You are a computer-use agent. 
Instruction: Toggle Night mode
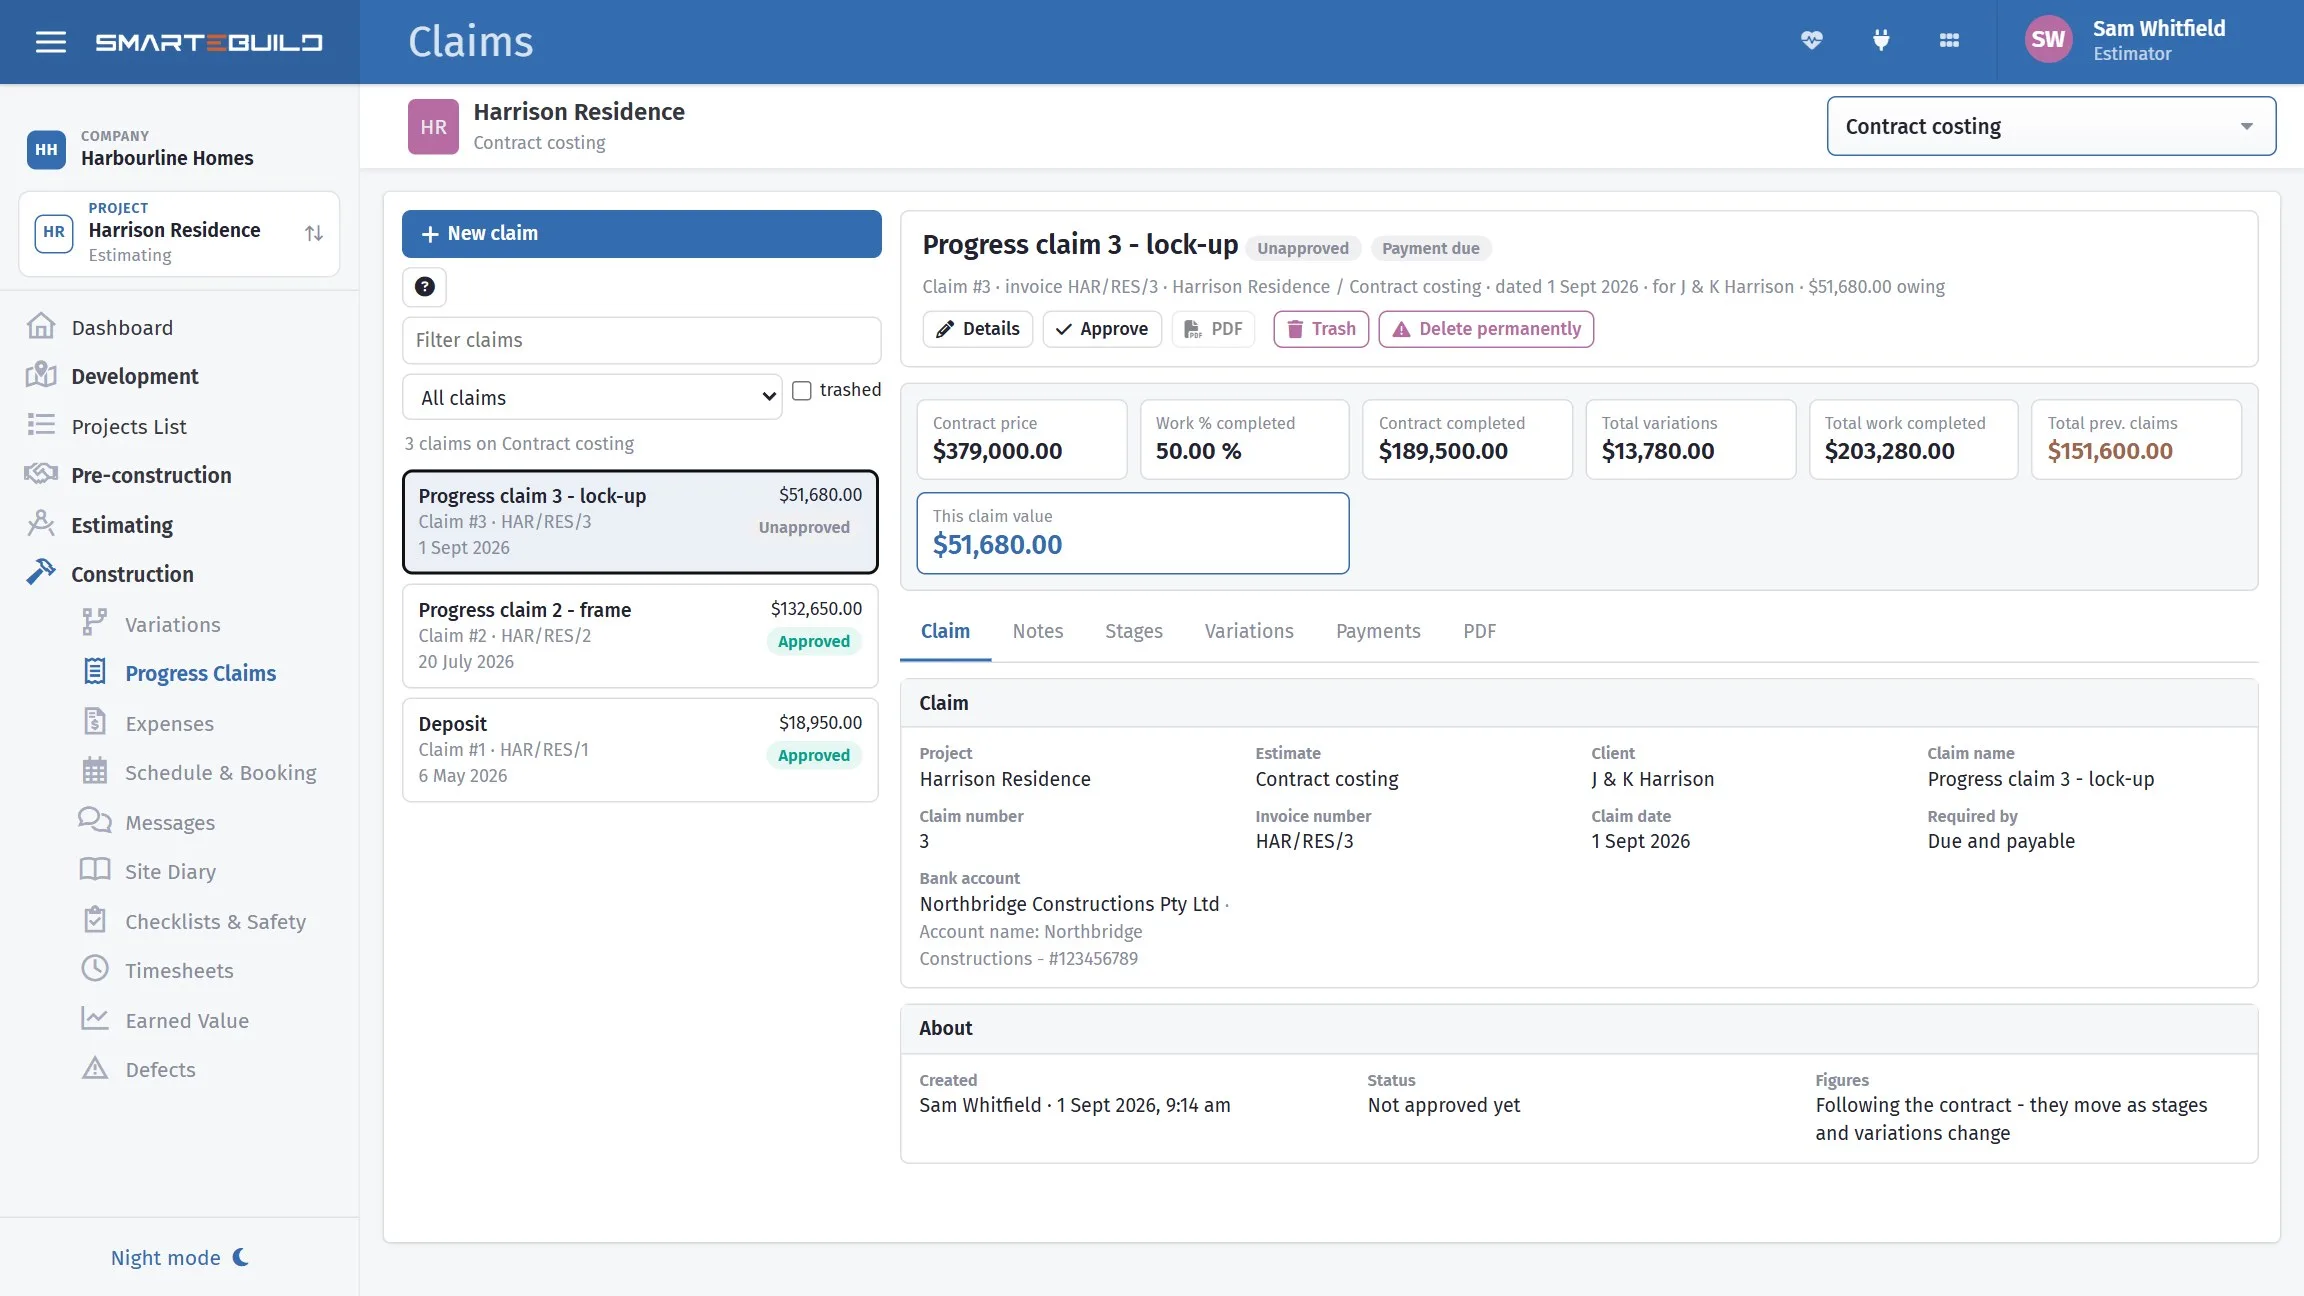point(179,1257)
